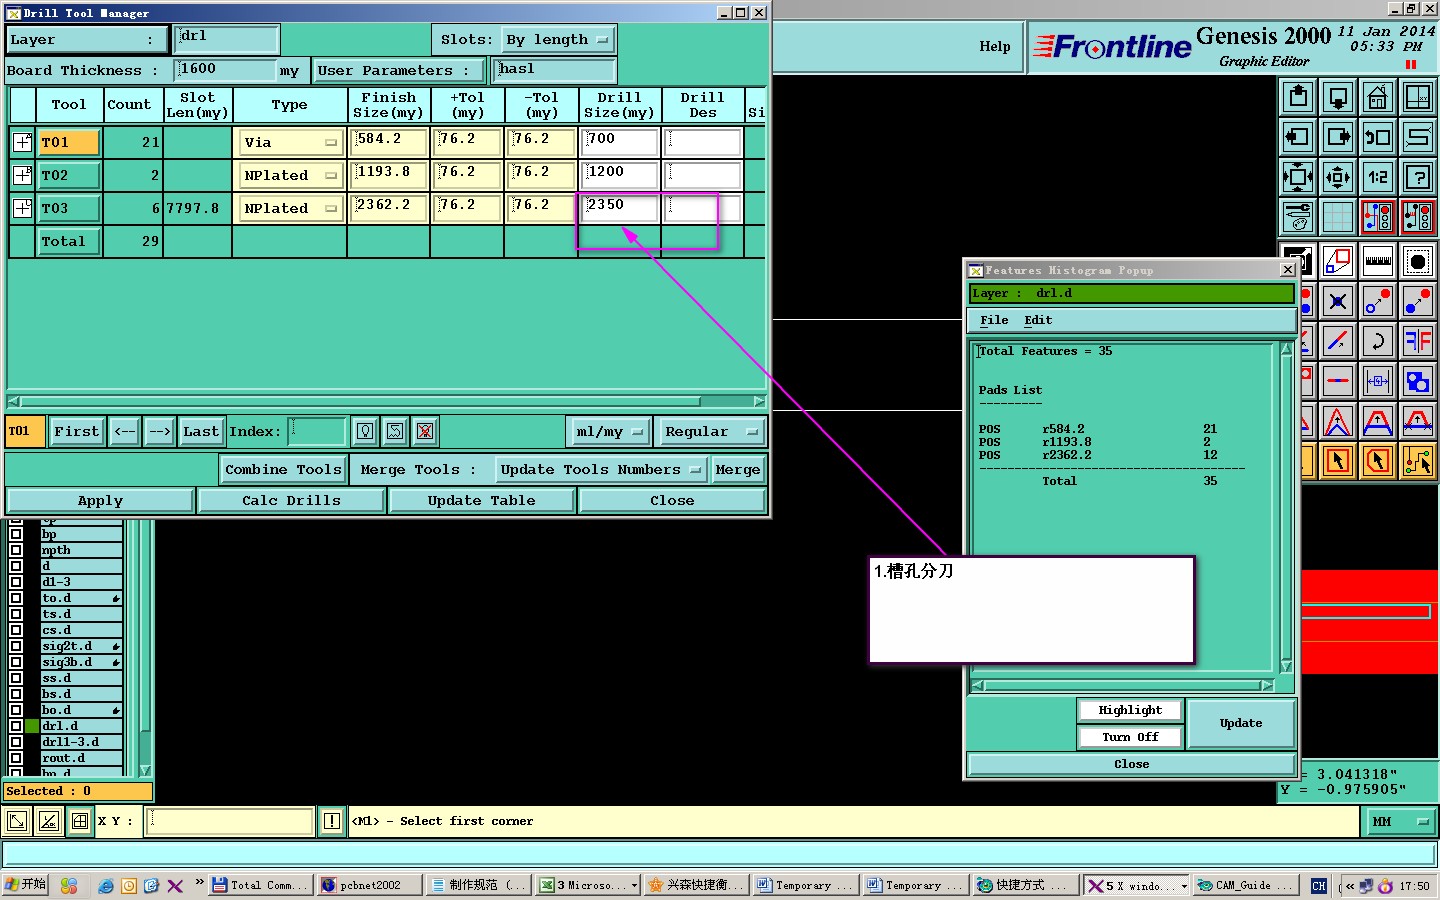
Task: Click the pan left icon
Action: pos(1298,137)
